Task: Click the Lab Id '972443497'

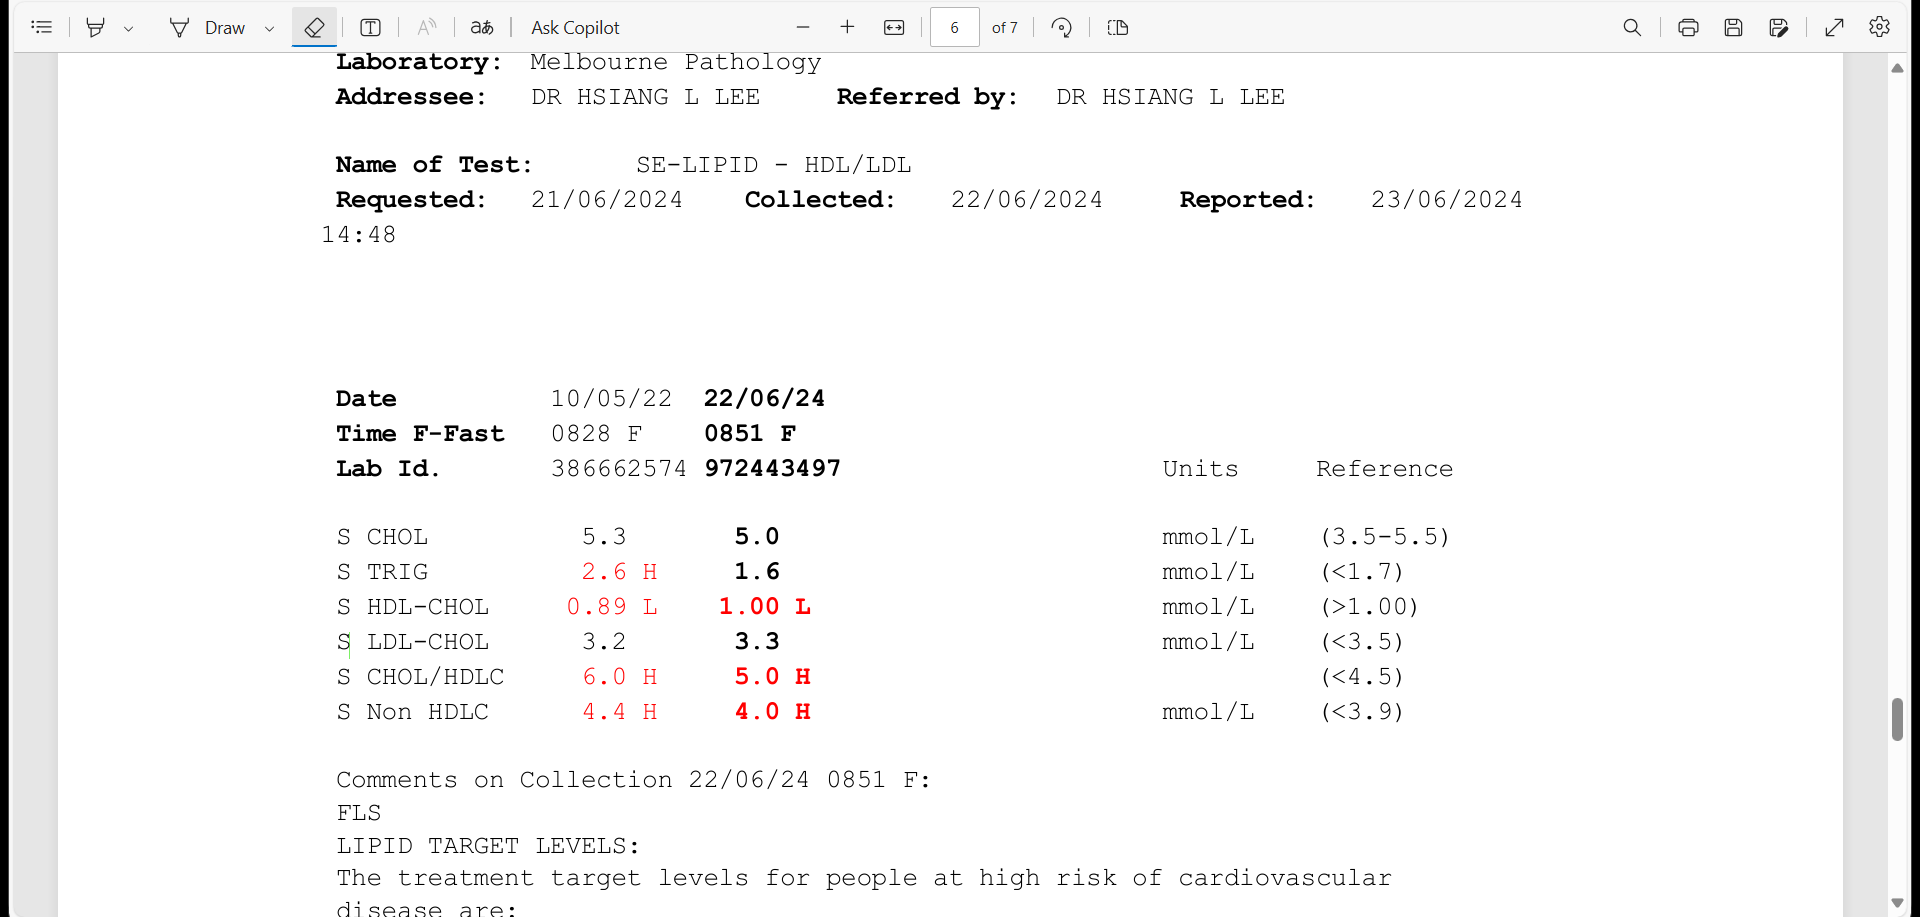Action: point(772,469)
